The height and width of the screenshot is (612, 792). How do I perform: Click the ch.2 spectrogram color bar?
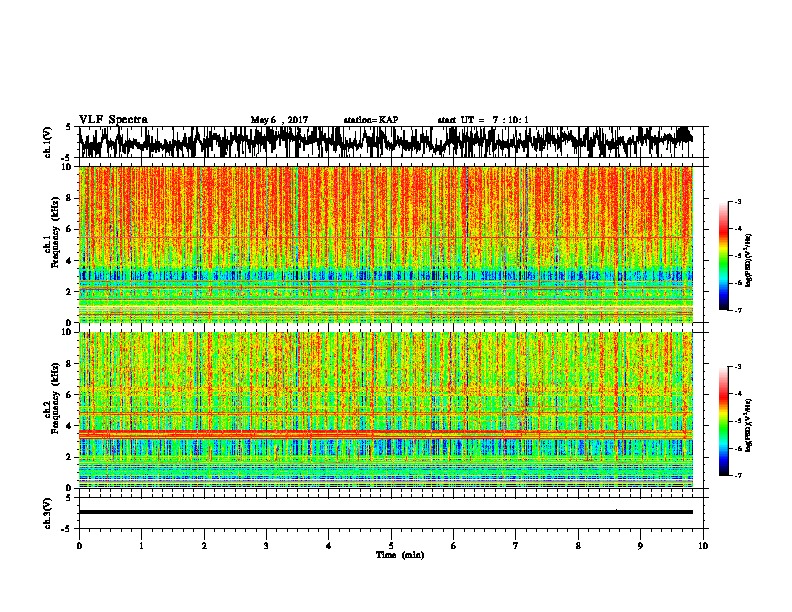[723, 421]
